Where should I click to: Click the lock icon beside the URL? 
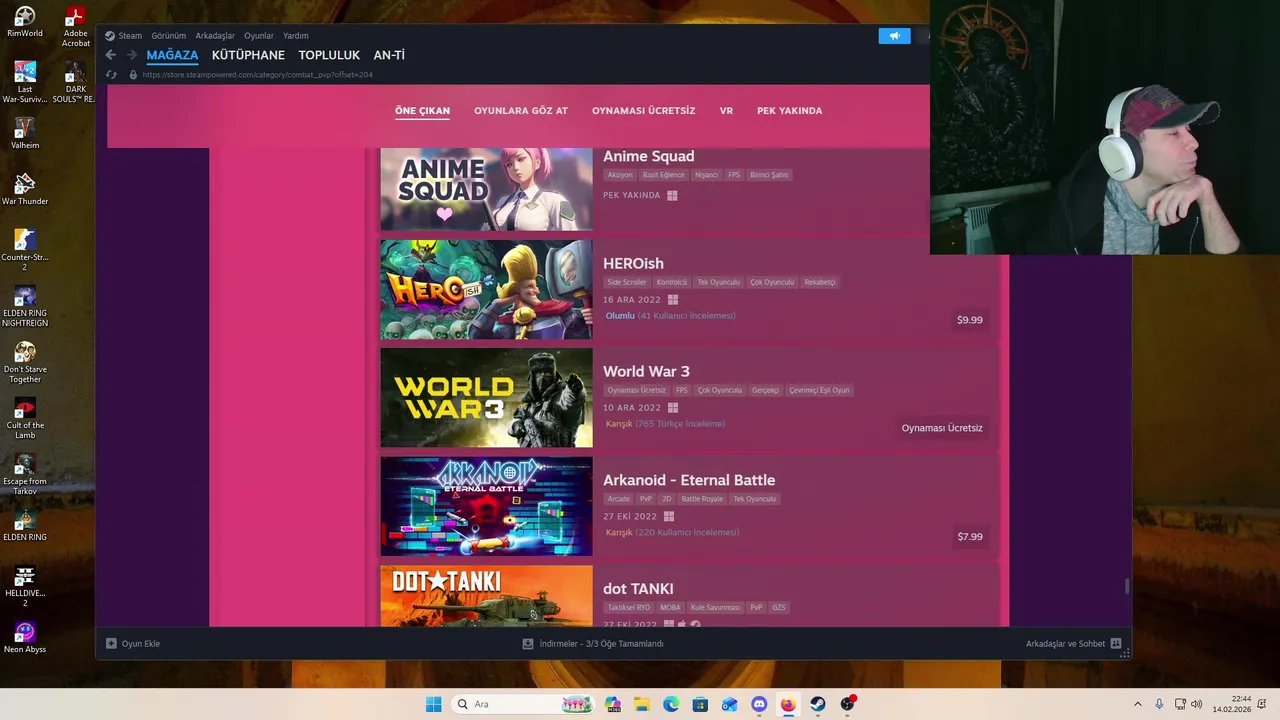click(x=132, y=75)
